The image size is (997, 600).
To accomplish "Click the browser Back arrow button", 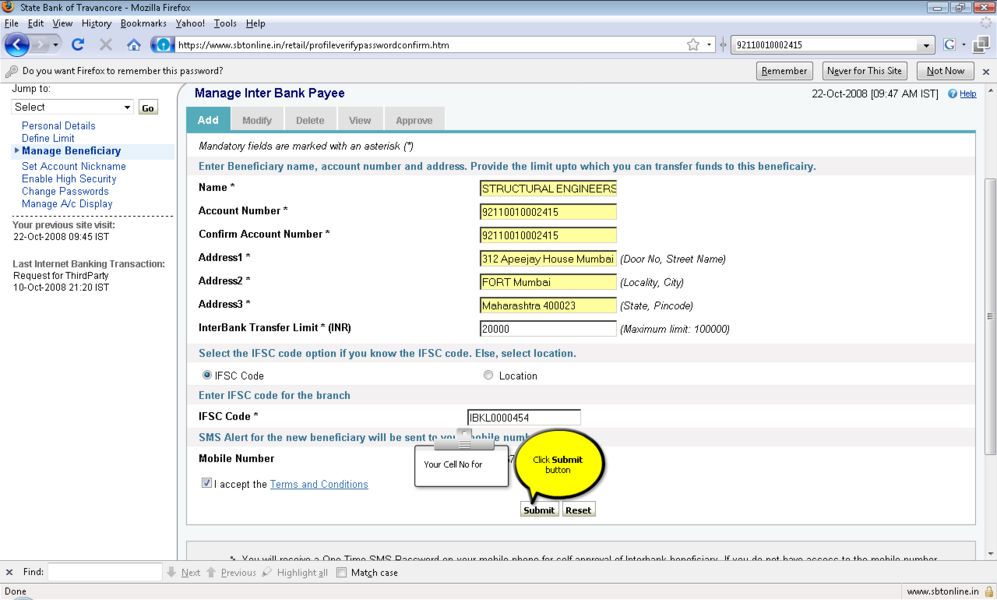I will click(x=17, y=45).
